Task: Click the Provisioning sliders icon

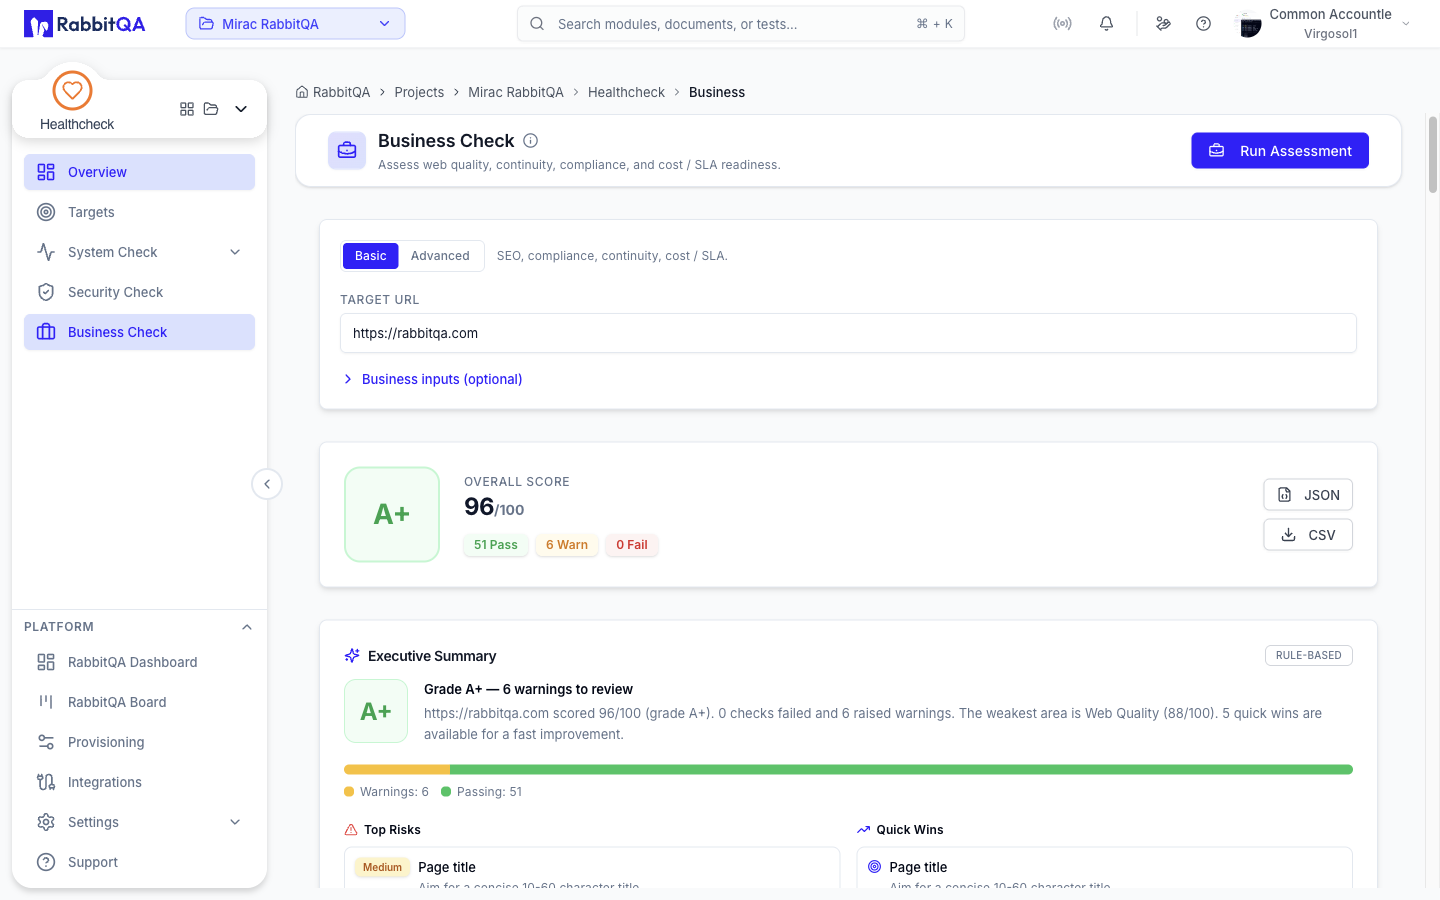Action: coord(46,742)
